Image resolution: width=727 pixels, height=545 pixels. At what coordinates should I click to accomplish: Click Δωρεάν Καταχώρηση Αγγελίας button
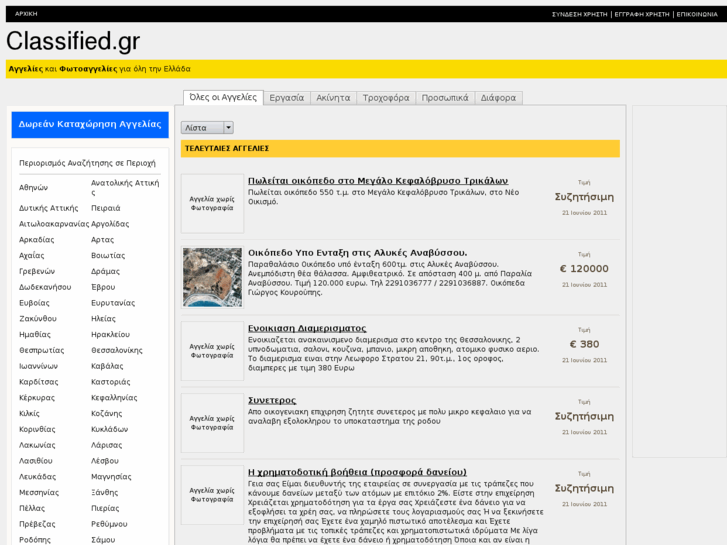(x=90, y=124)
